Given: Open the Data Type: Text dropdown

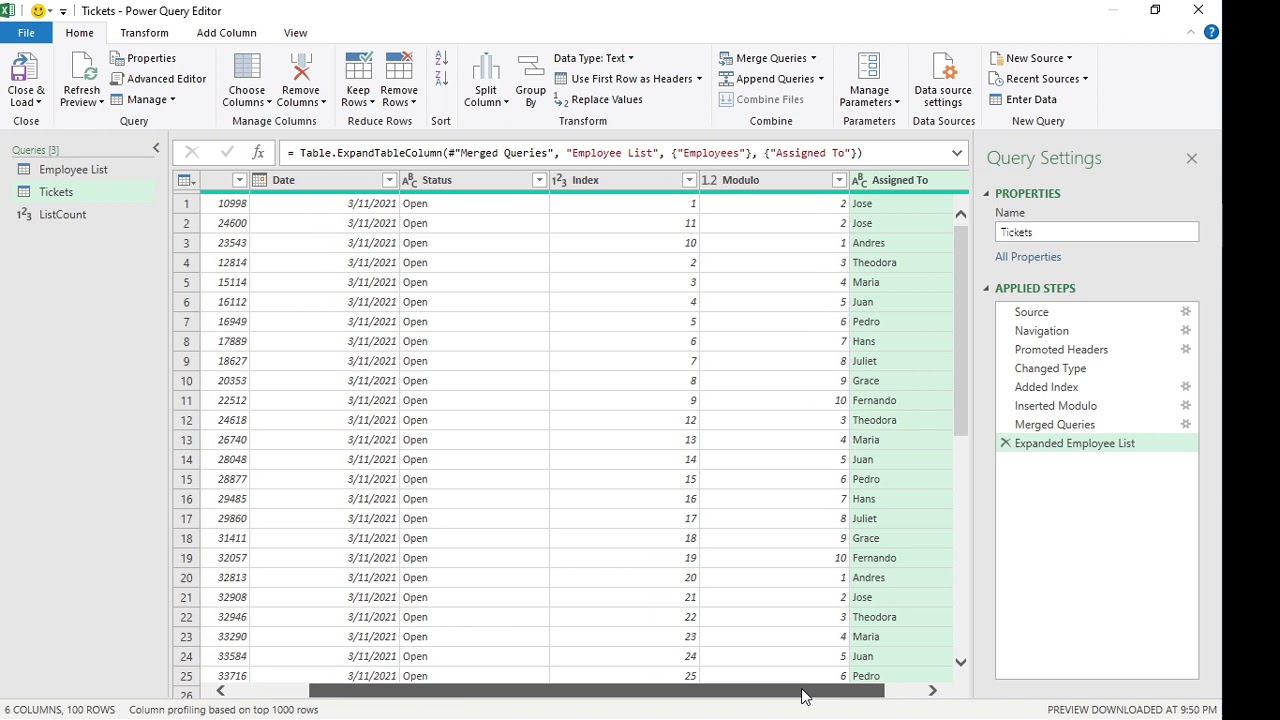Looking at the screenshot, I should click(x=594, y=58).
